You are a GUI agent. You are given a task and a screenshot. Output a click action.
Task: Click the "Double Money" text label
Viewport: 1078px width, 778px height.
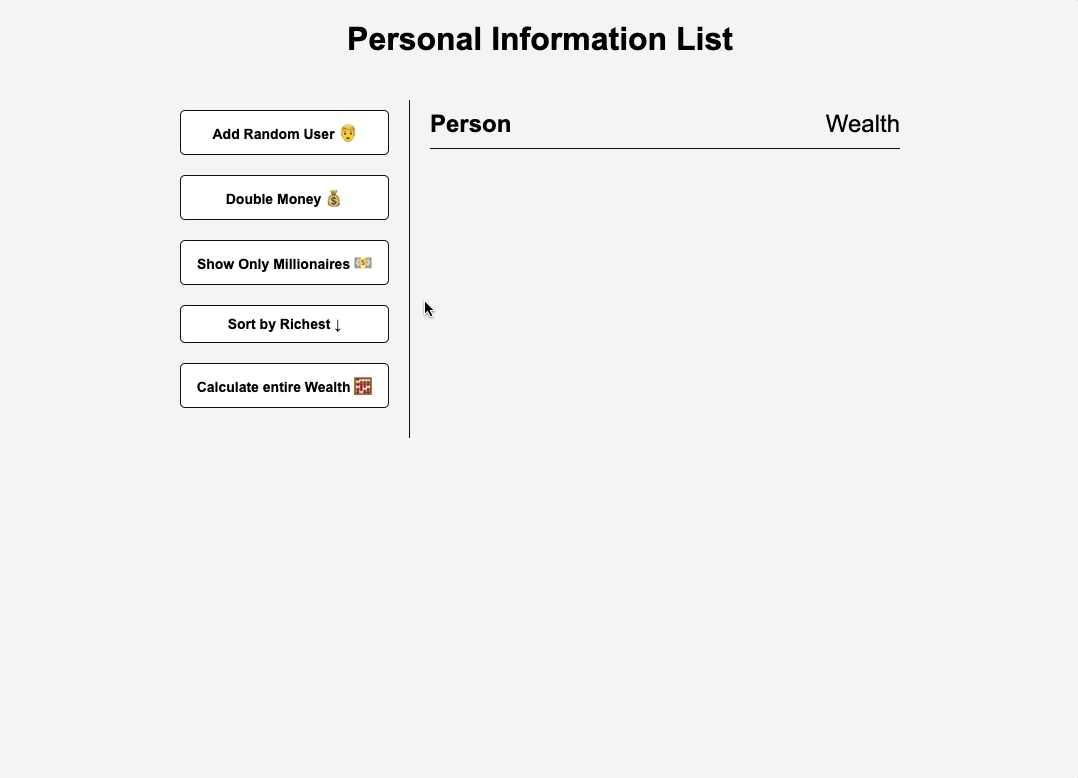[273, 199]
